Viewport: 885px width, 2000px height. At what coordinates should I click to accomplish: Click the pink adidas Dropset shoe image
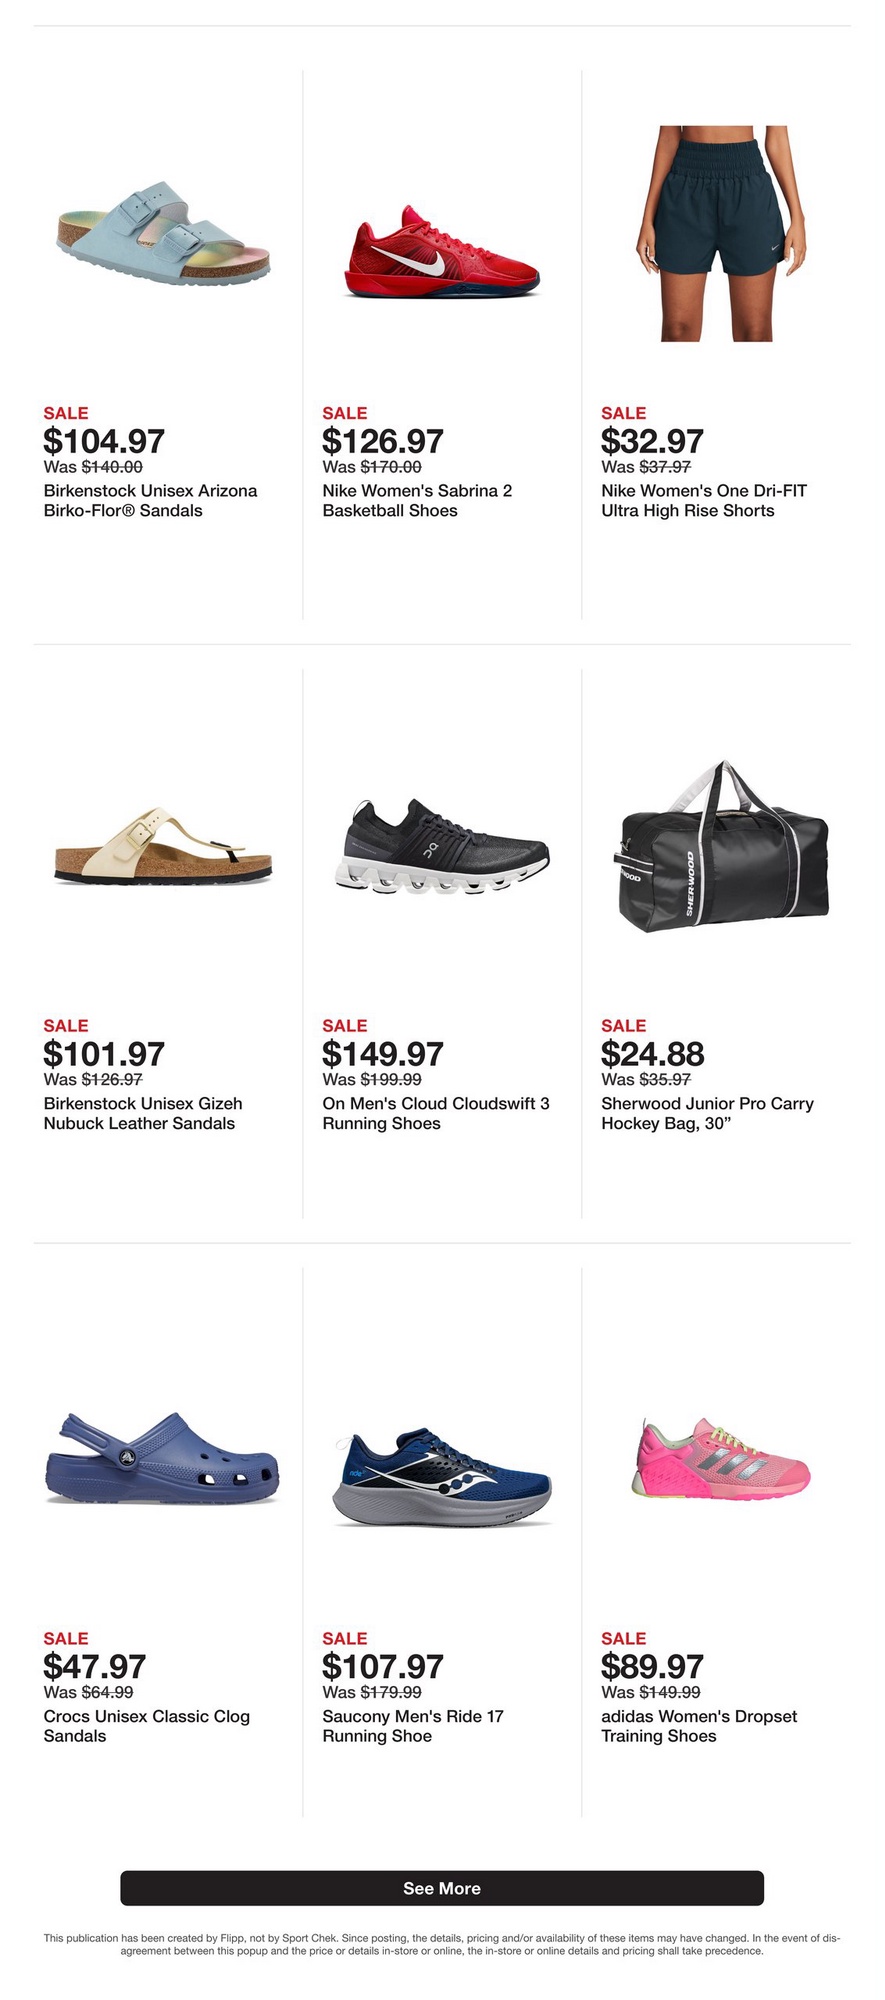pyautogui.click(x=720, y=1459)
